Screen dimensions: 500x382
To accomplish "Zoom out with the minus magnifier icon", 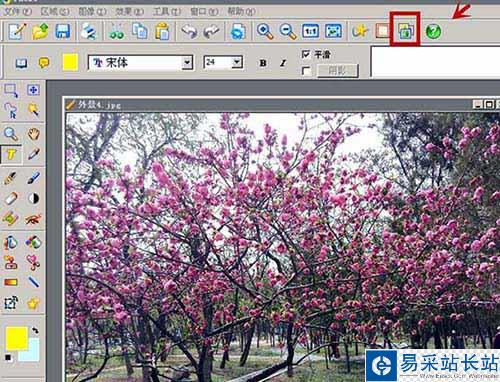I will (x=288, y=31).
